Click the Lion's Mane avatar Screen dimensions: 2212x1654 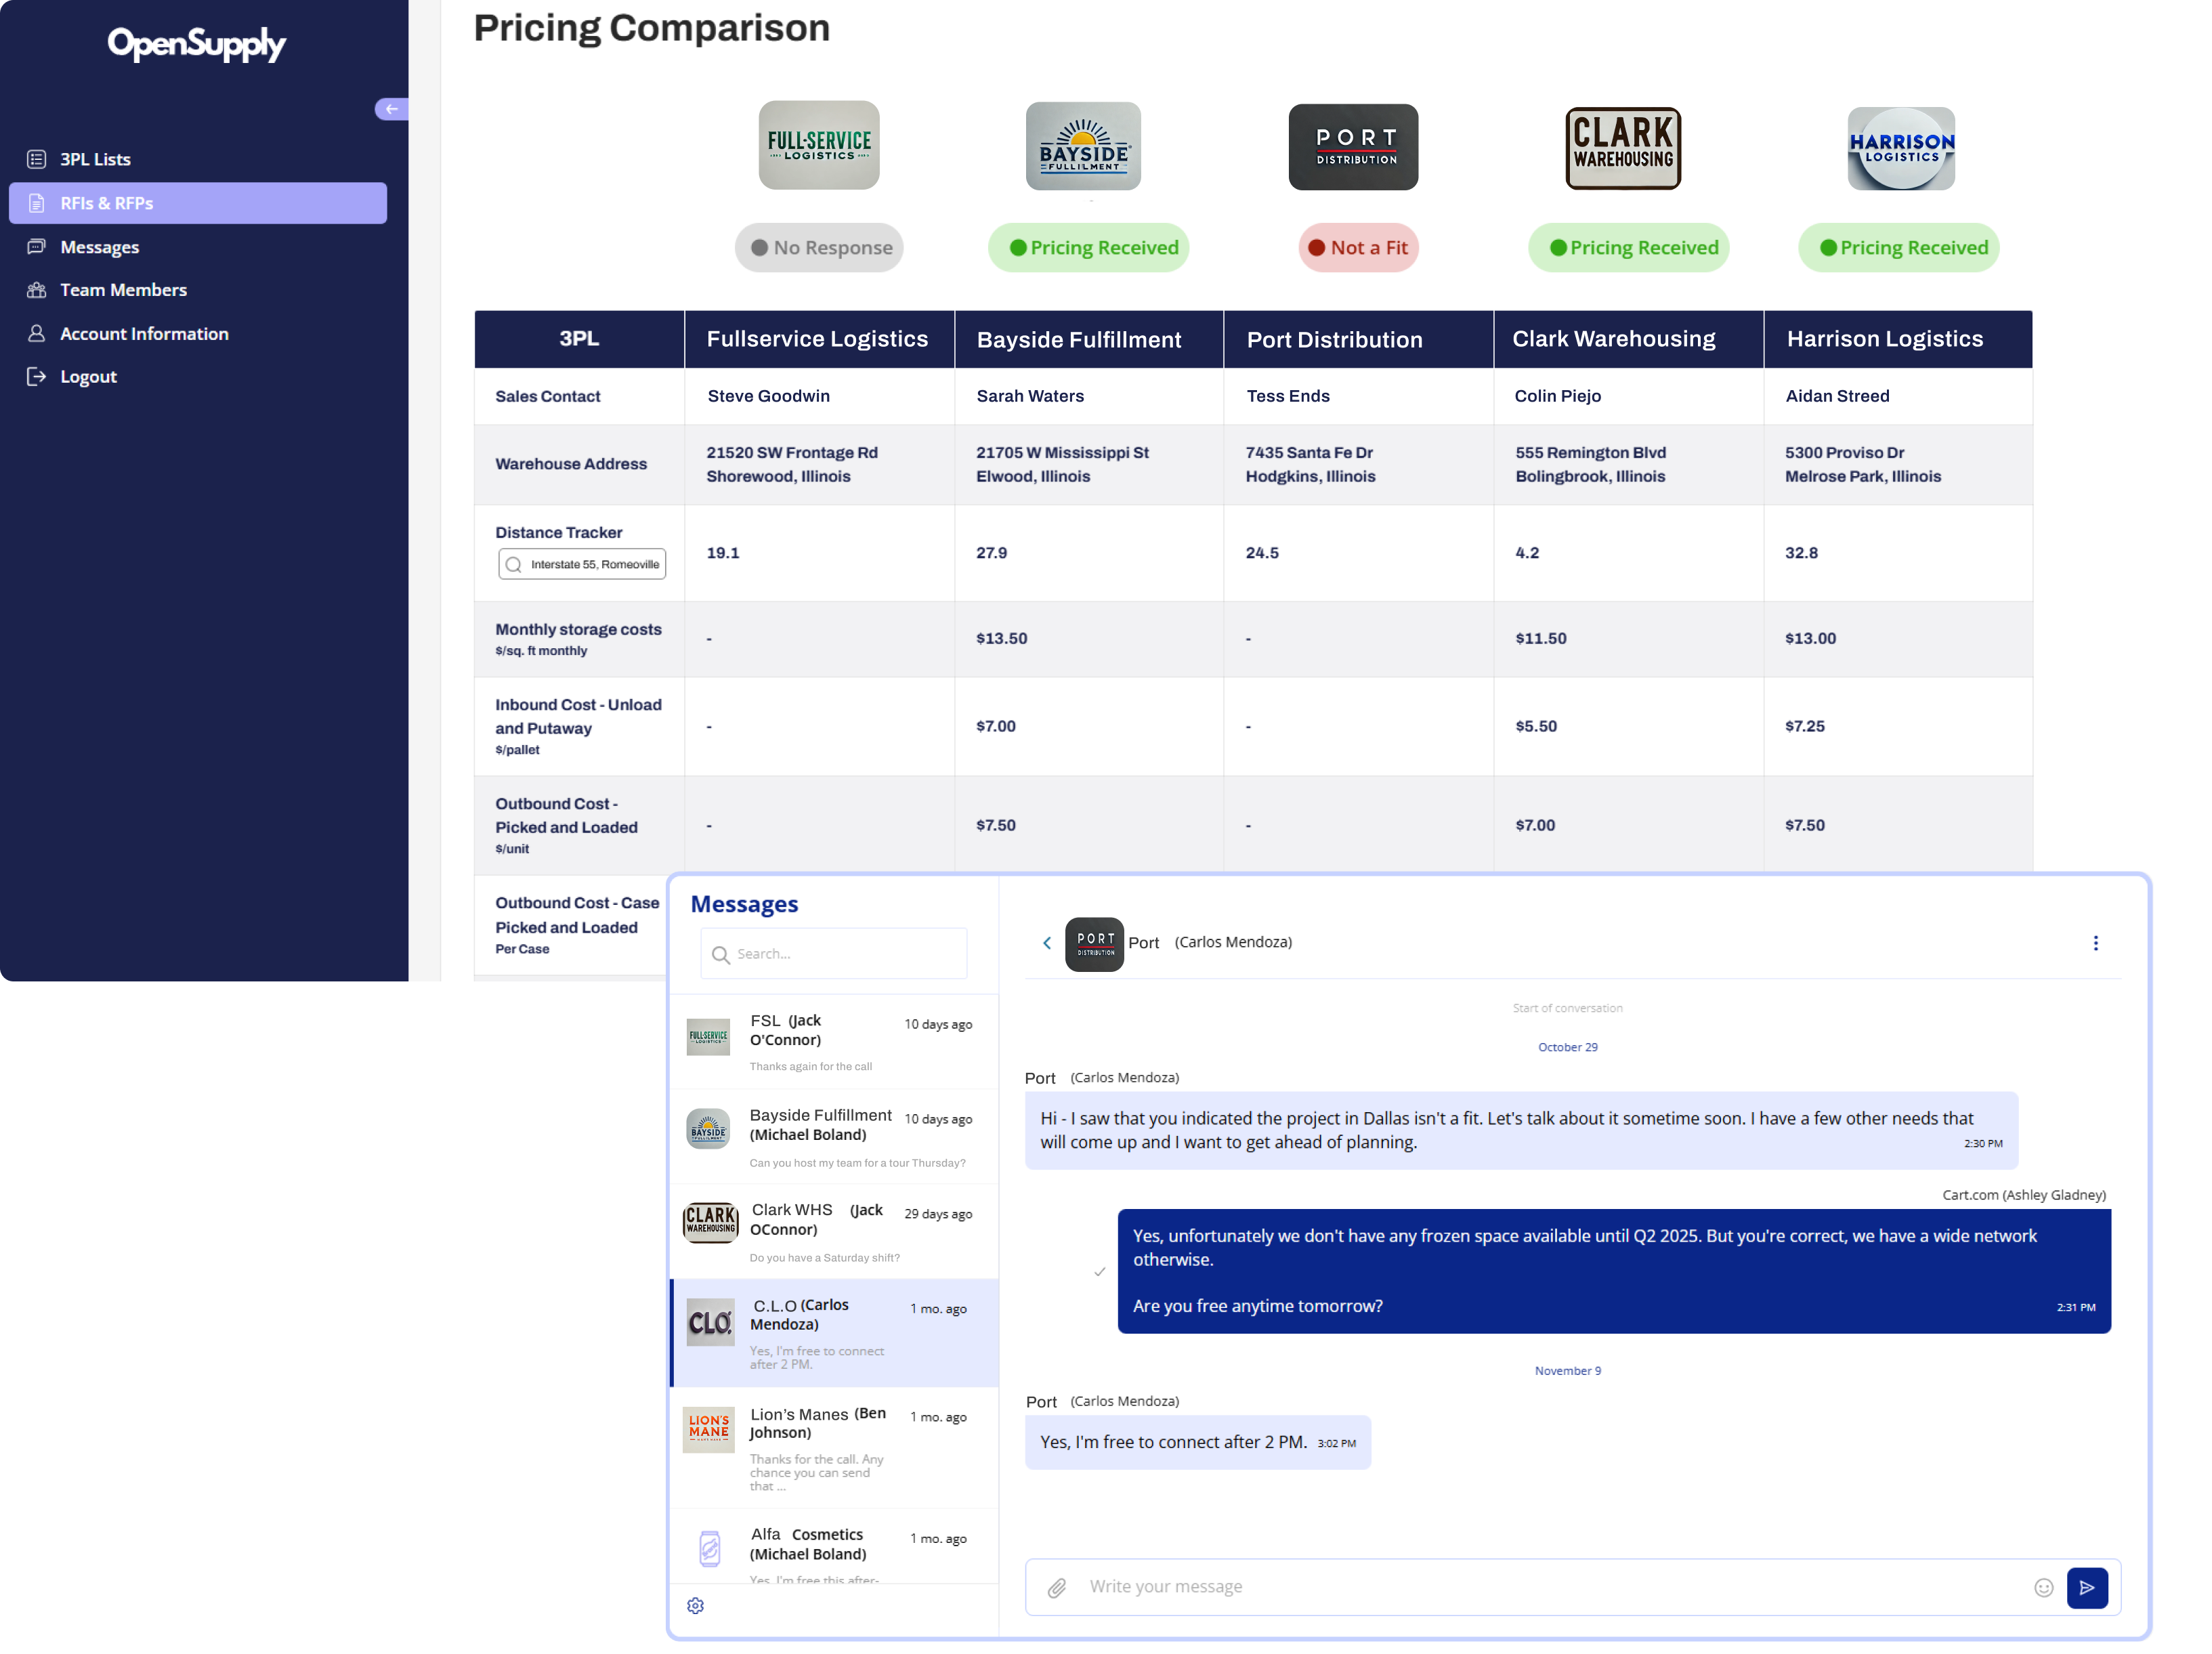click(x=709, y=1430)
